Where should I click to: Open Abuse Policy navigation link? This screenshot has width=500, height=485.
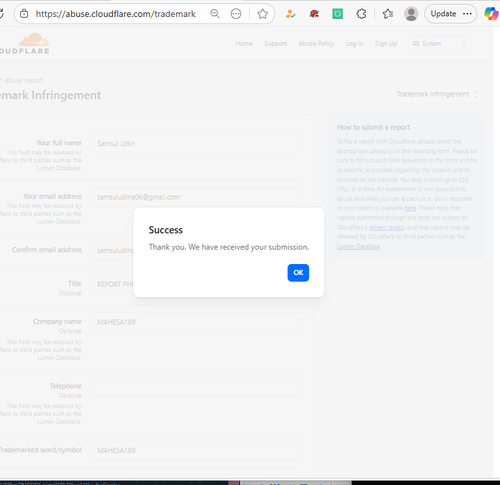click(x=316, y=44)
